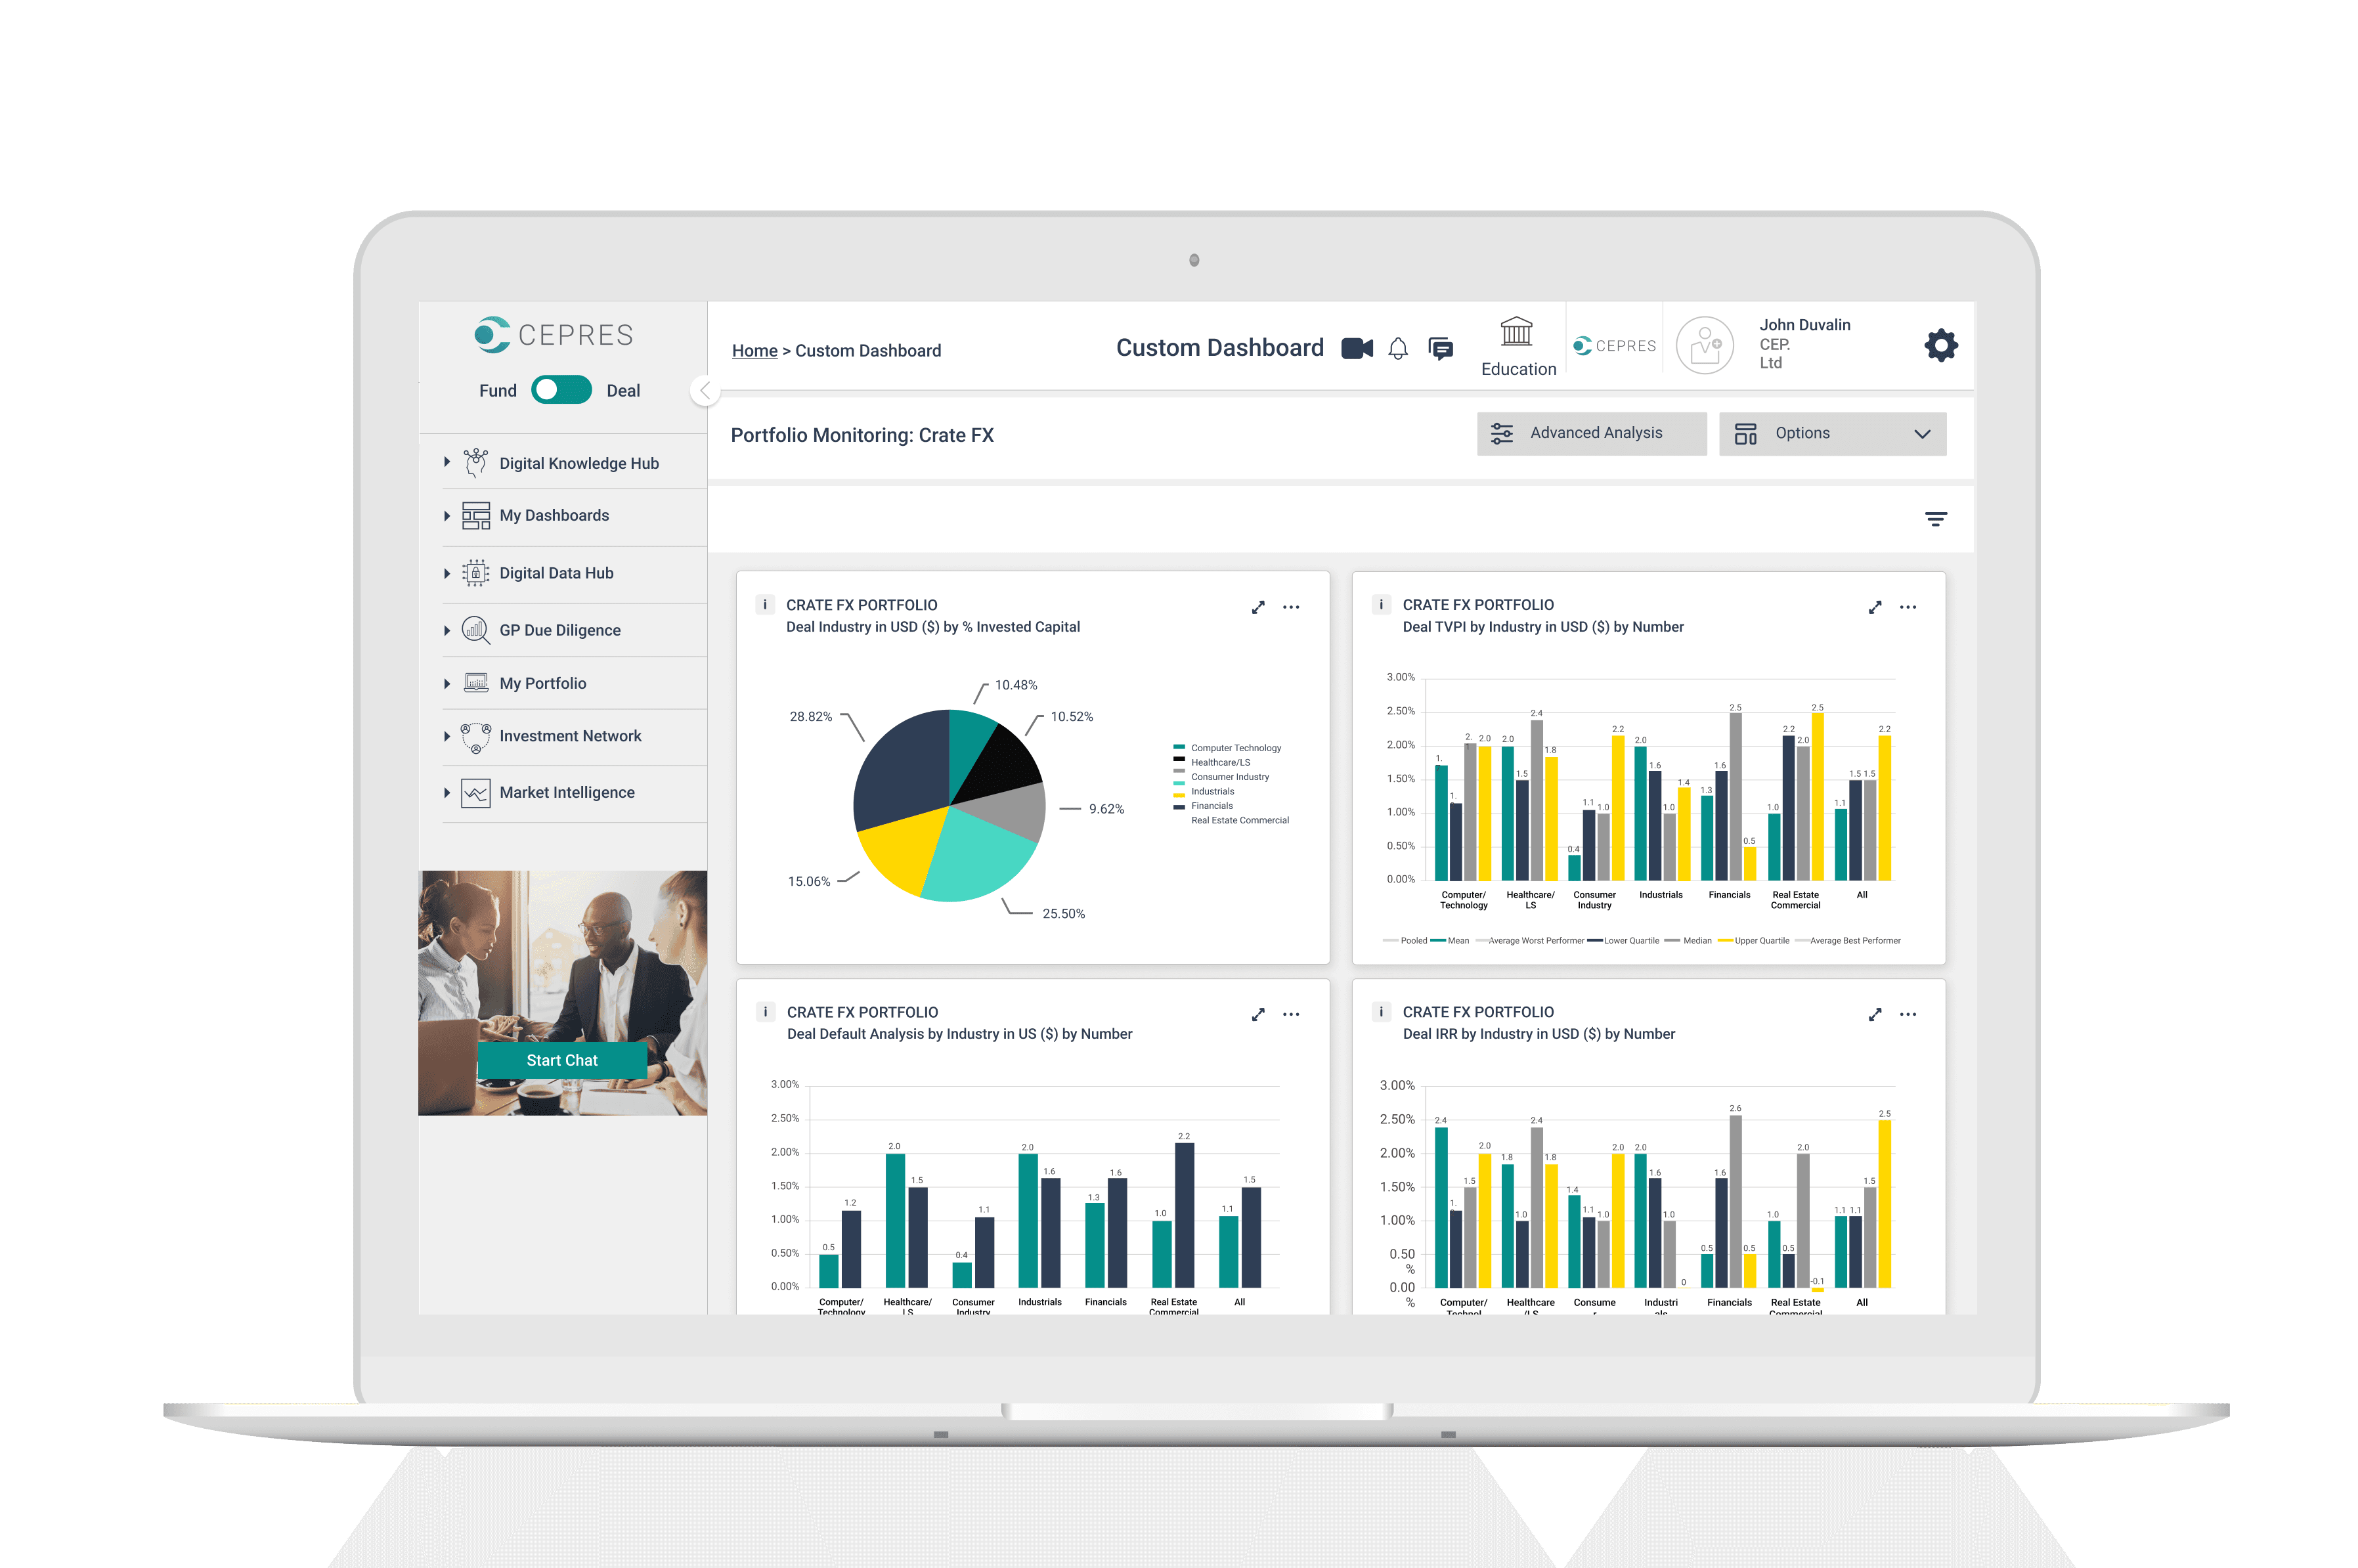Click the GP Due Diligence magnifier icon

click(476, 630)
